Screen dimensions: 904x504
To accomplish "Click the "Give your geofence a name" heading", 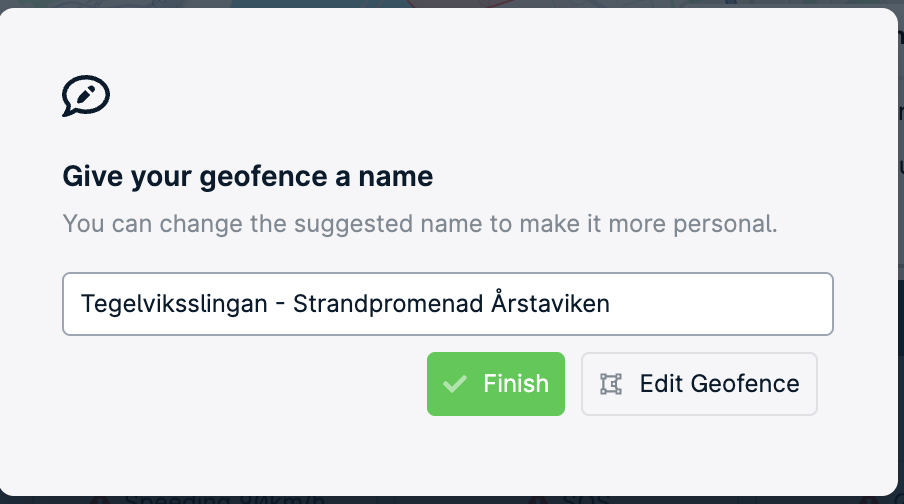I will pyautogui.click(x=247, y=176).
